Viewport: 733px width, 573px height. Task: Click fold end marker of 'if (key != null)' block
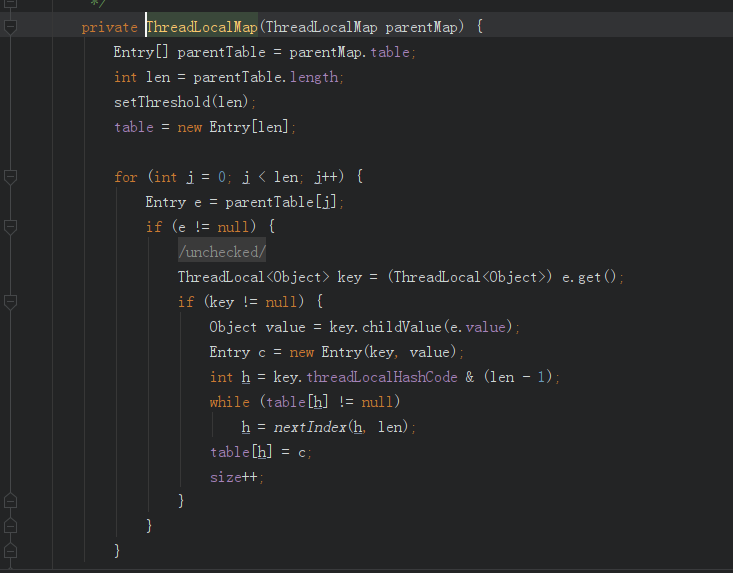(x=10, y=501)
